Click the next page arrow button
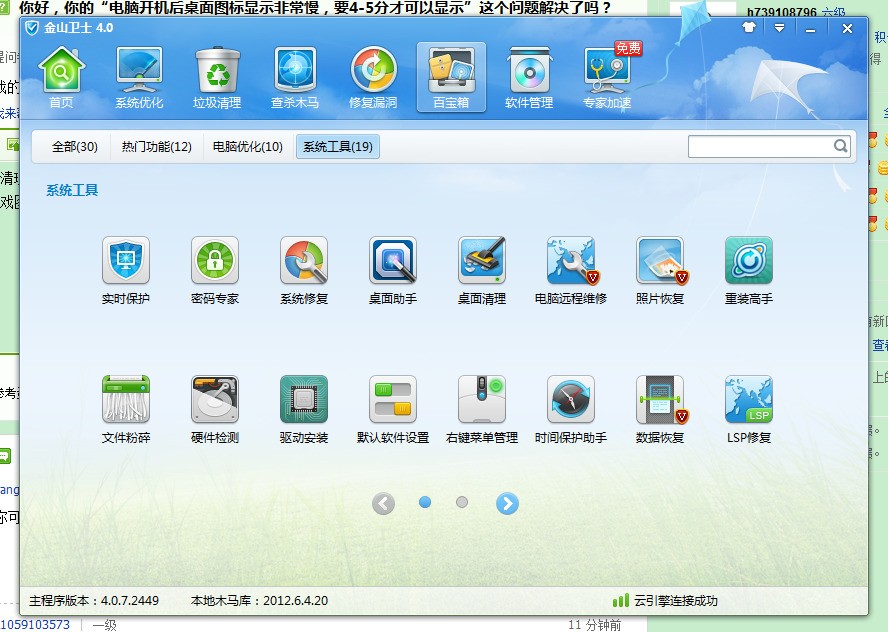This screenshot has width=888, height=632. tap(508, 504)
